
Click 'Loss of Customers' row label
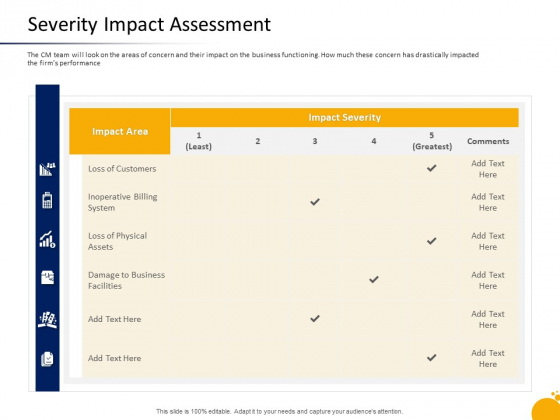pyautogui.click(x=122, y=169)
